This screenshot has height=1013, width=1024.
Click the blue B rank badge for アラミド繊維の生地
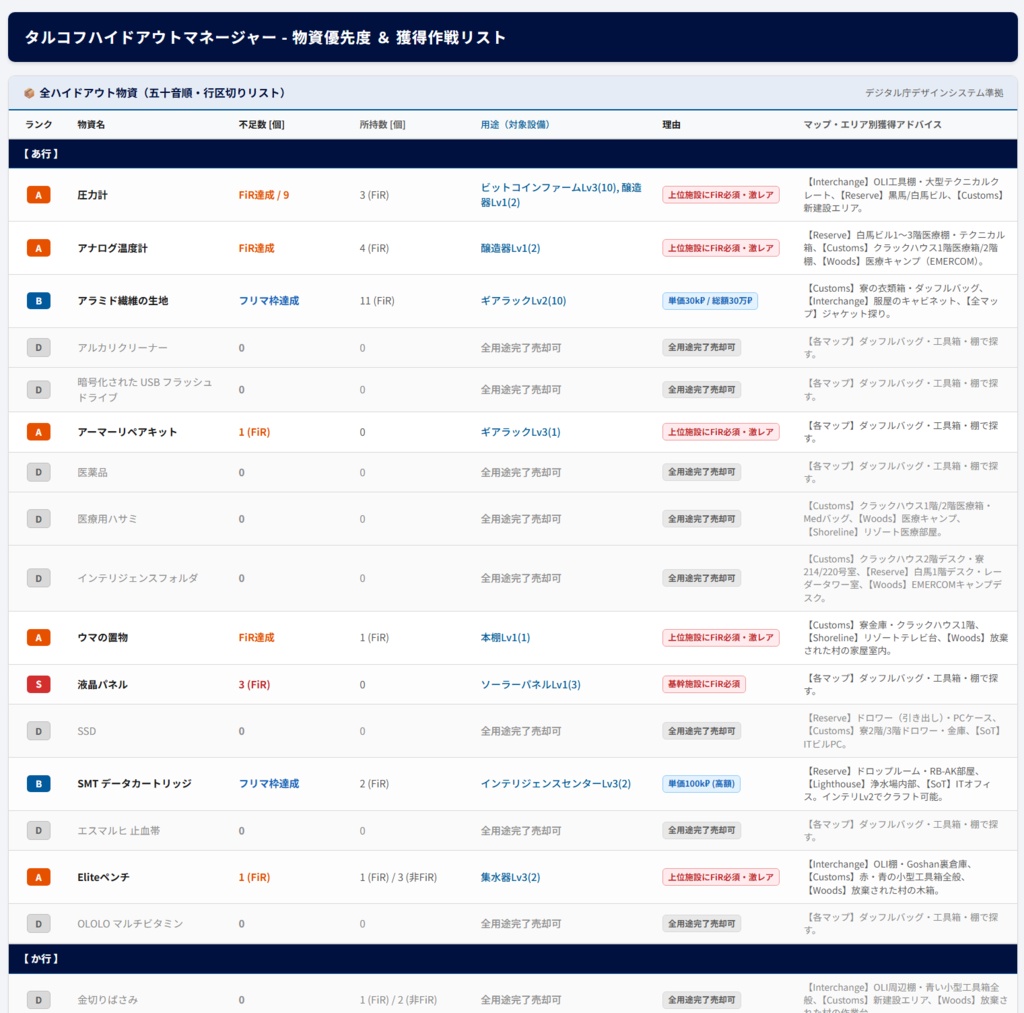(39, 300)
